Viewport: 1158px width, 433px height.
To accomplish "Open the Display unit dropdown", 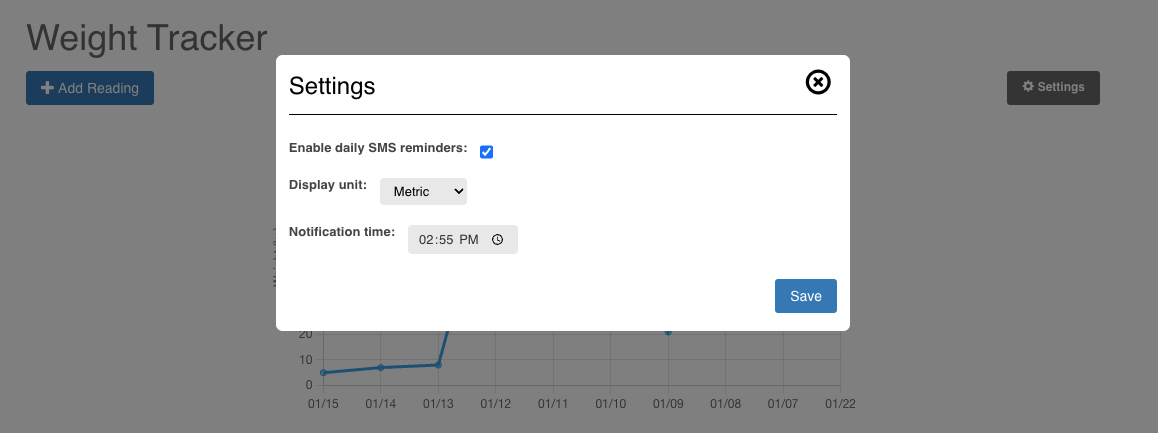I will [423, 191].
